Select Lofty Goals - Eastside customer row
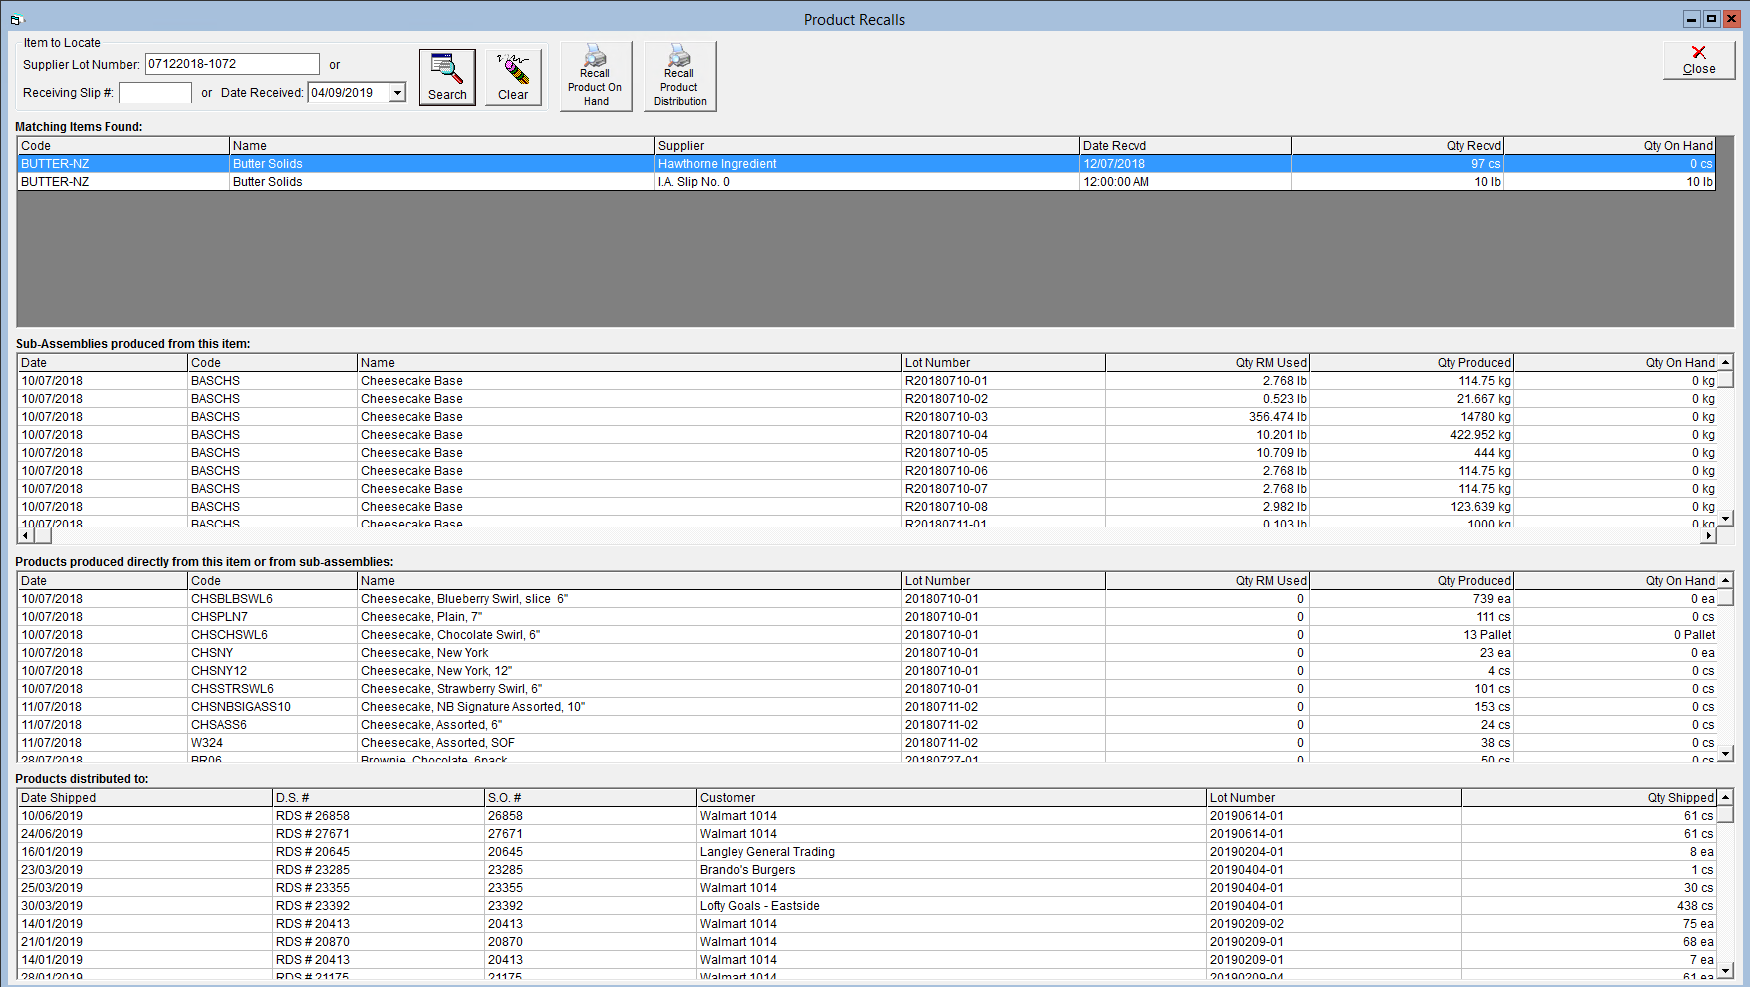1750x987 pixels. (867, 906)
